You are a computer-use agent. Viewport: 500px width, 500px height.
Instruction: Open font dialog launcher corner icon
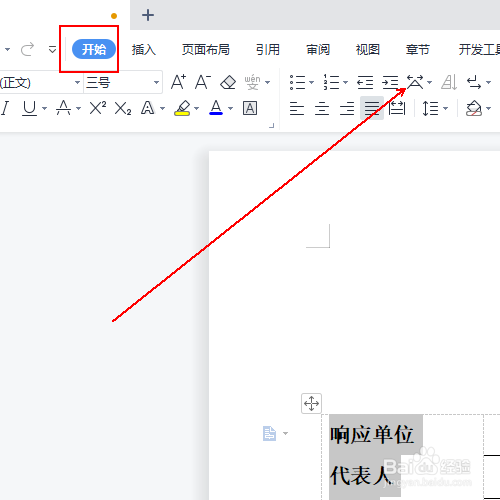tap(272, 126)
